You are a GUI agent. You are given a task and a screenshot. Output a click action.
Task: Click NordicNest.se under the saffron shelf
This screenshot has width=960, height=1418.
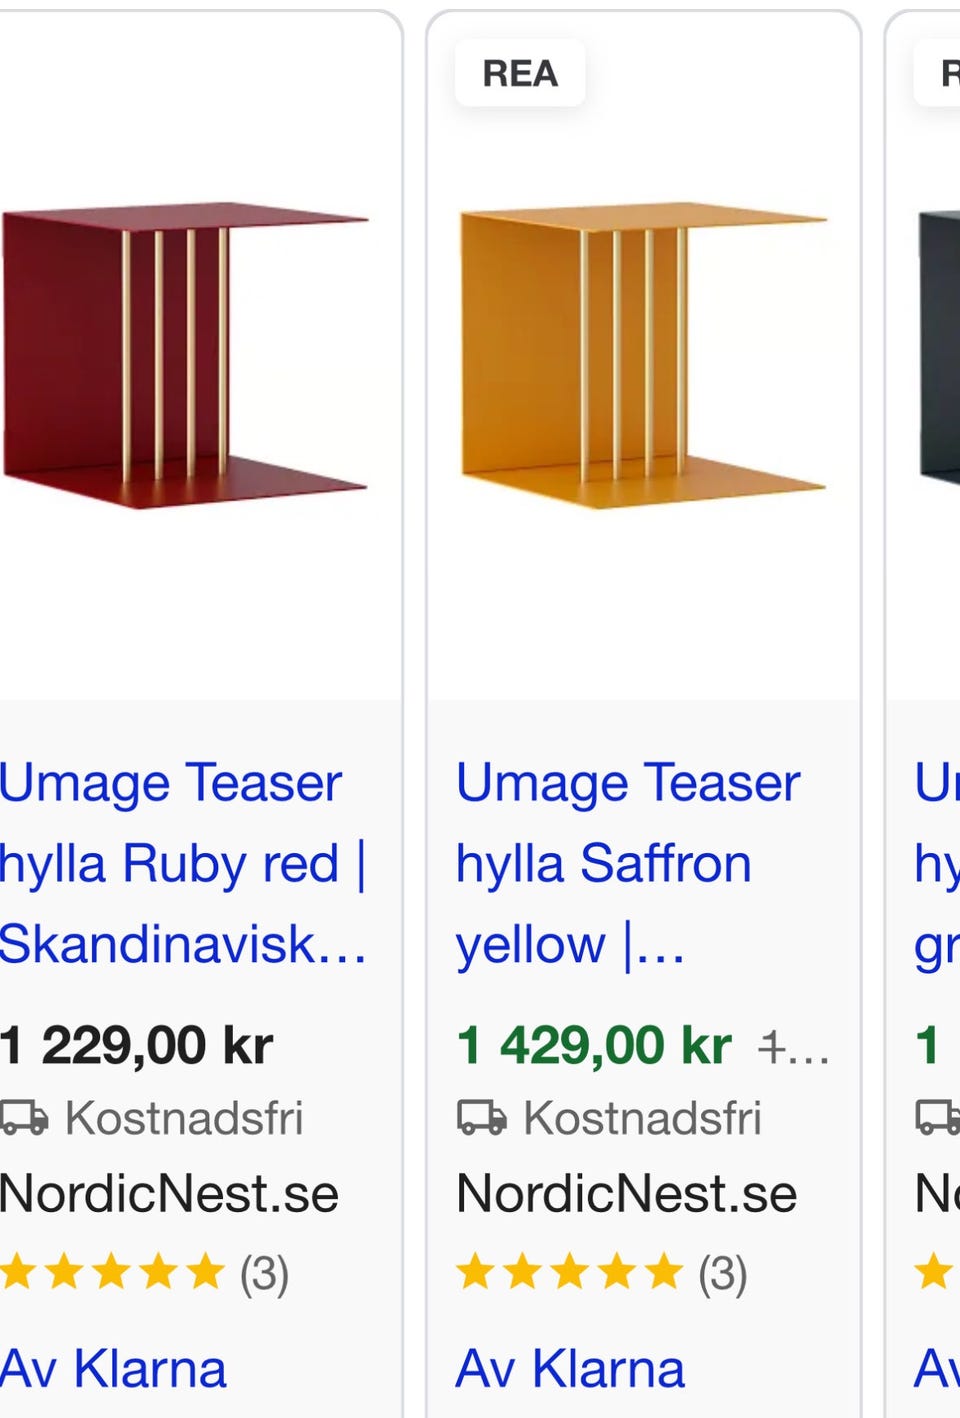(x=626, y=1194)
